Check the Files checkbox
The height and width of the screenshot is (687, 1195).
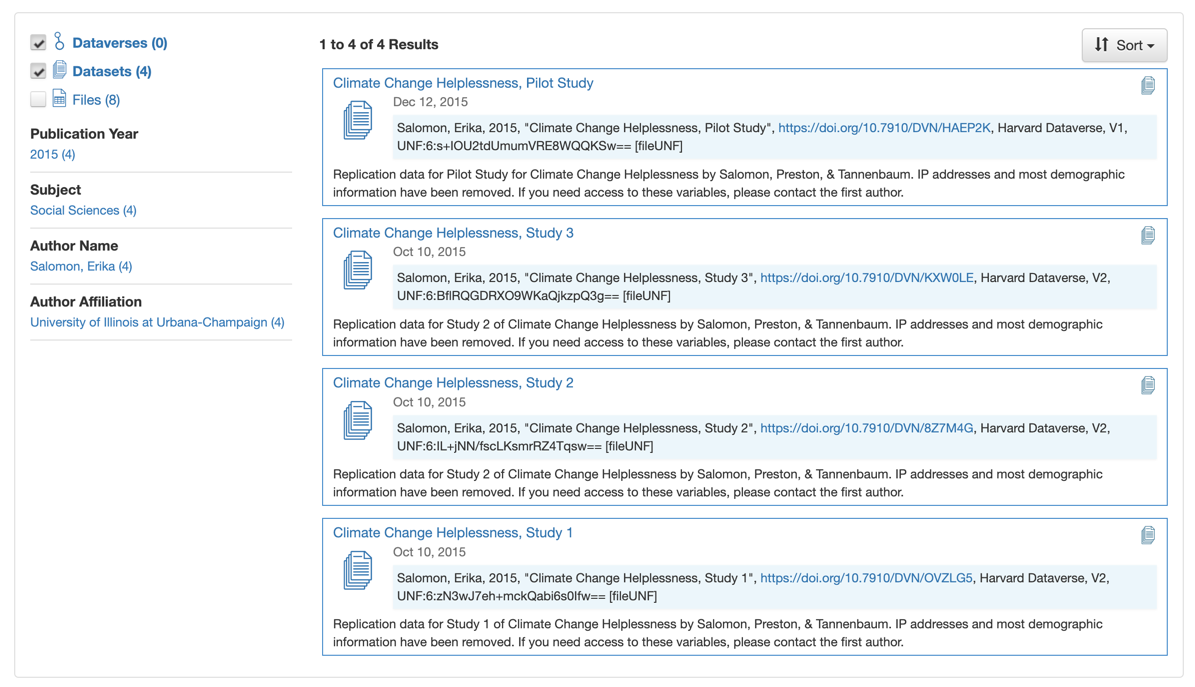[38, 99]
